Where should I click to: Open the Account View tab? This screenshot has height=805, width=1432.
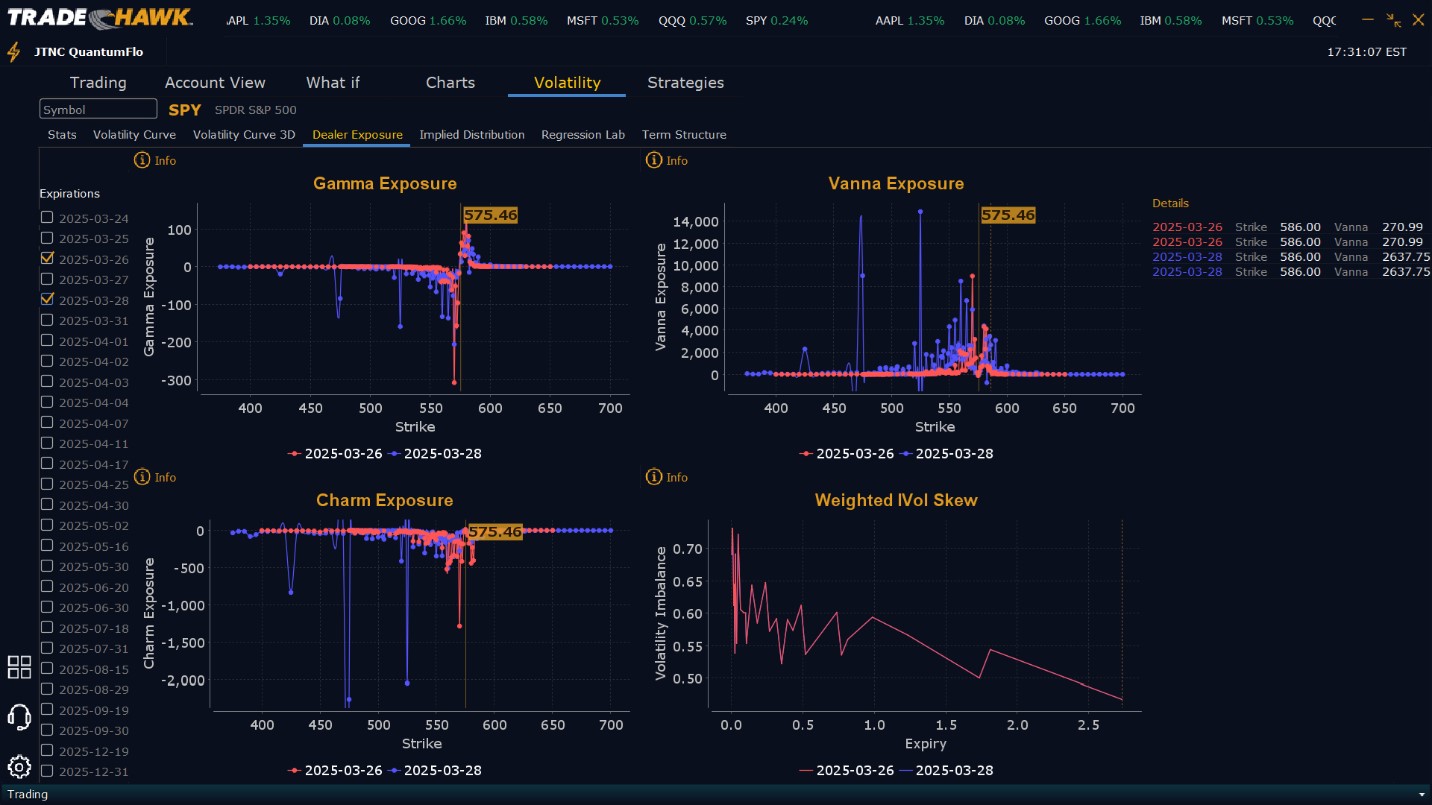215,83
